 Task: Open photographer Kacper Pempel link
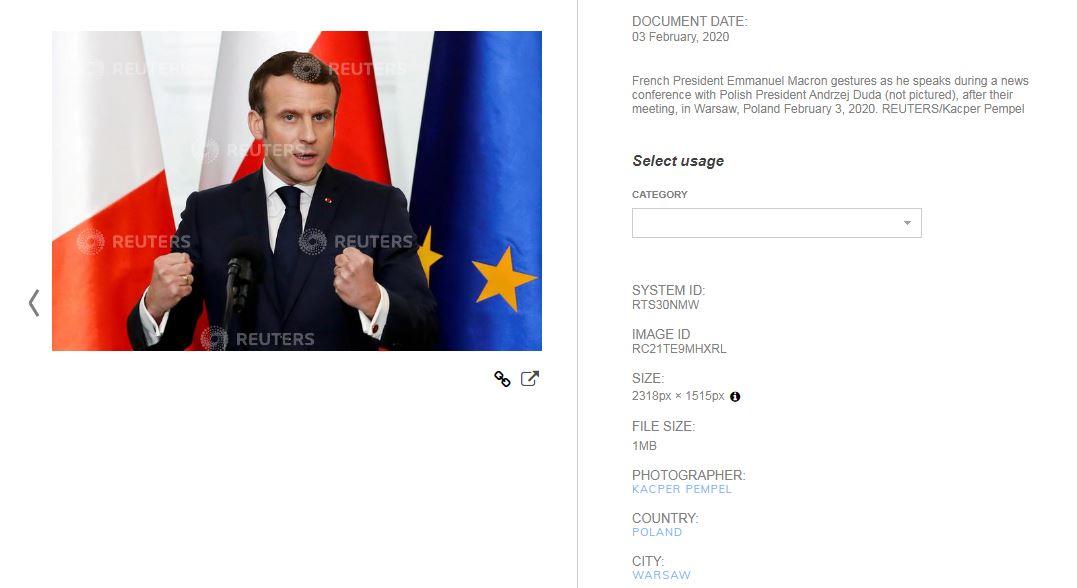point(681,489)
